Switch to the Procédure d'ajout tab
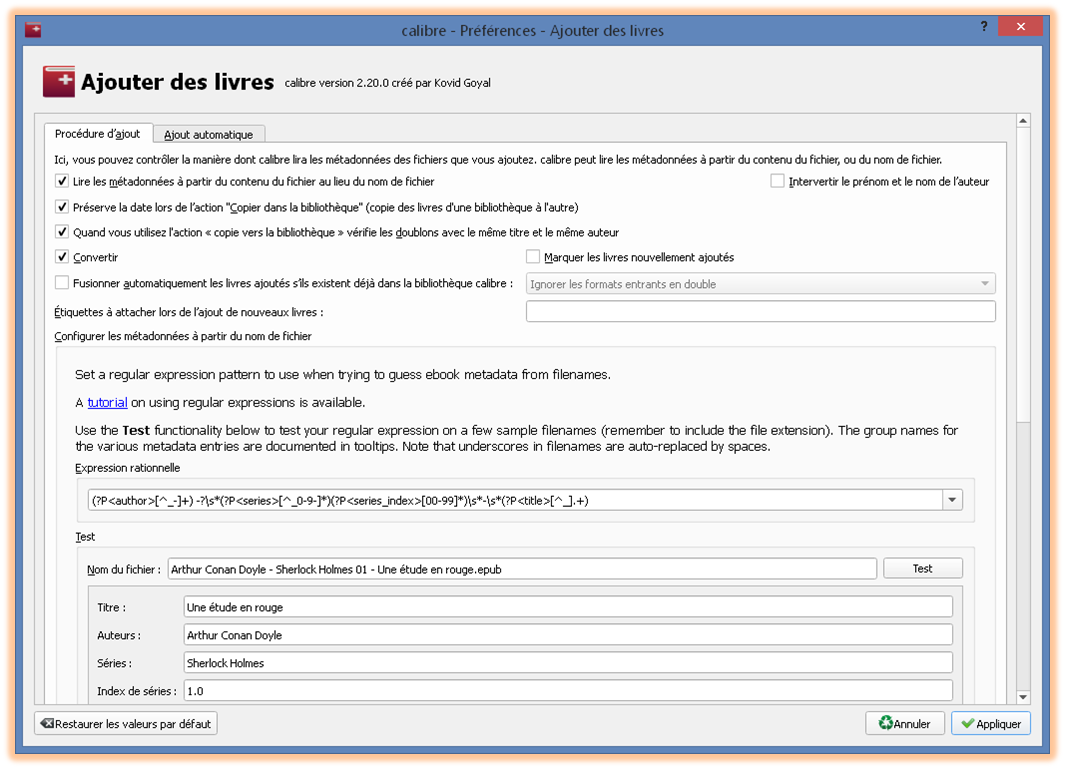The width and height of the screenshot is (1065, 769). 98,134
